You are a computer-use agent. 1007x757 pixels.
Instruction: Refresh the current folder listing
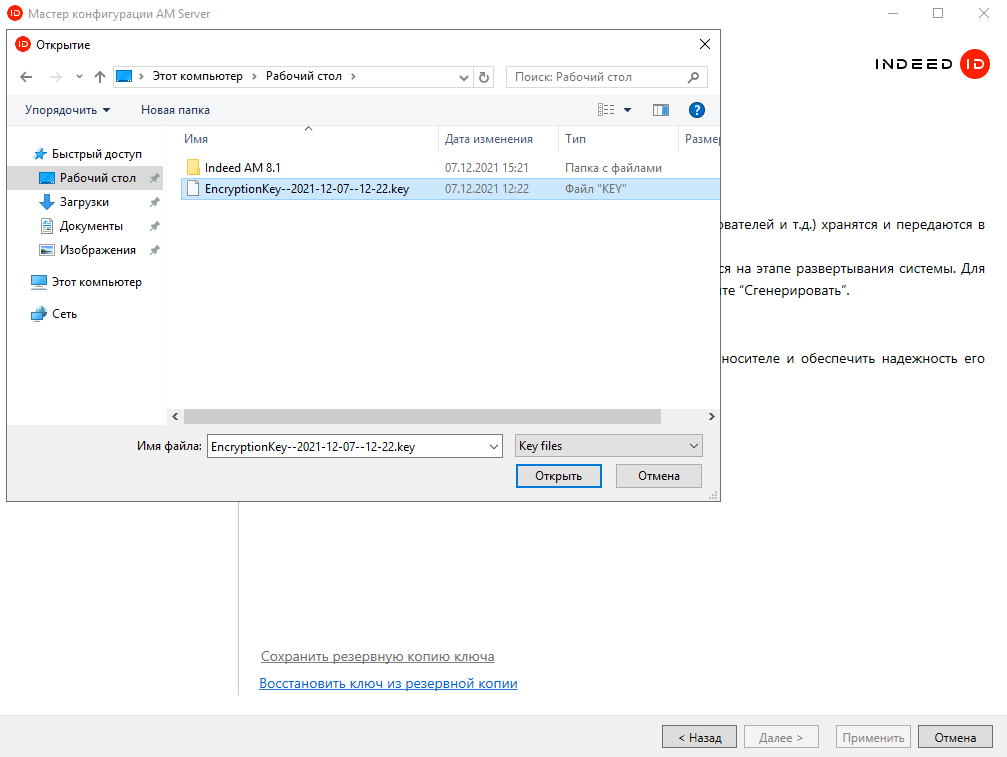tap(485, 77)
